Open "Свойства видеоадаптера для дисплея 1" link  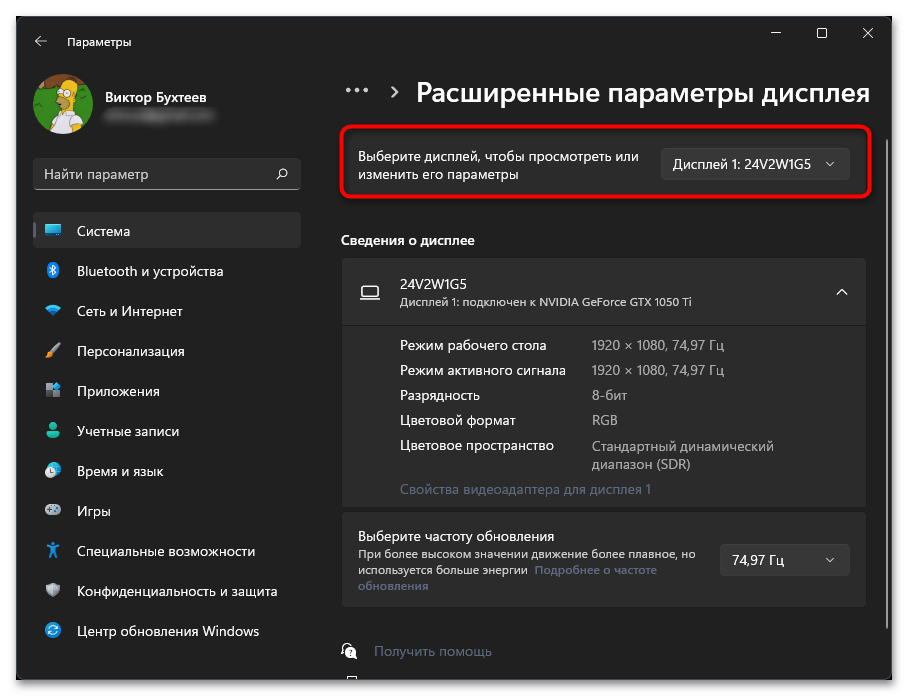pyautogui.click(x=525, y=489)
